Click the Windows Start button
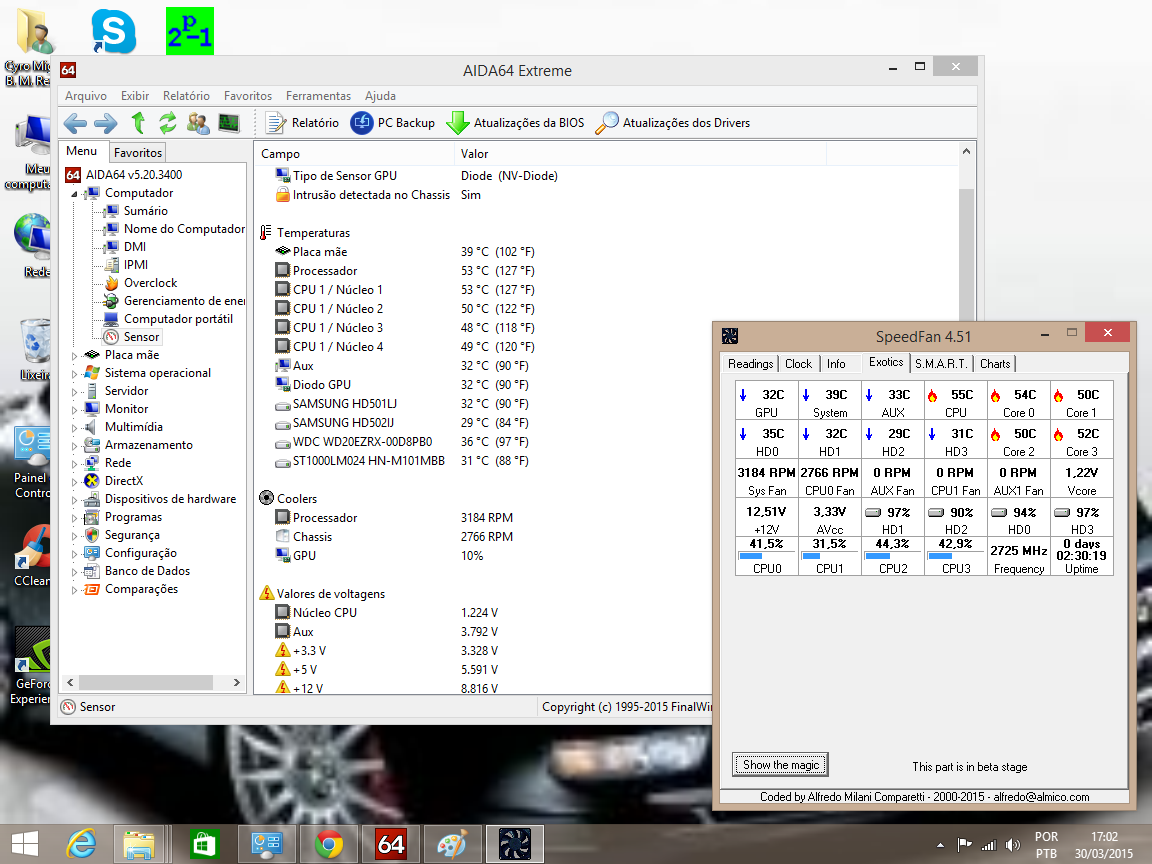Screen dimensions: 1152x864 click(26, 844)
